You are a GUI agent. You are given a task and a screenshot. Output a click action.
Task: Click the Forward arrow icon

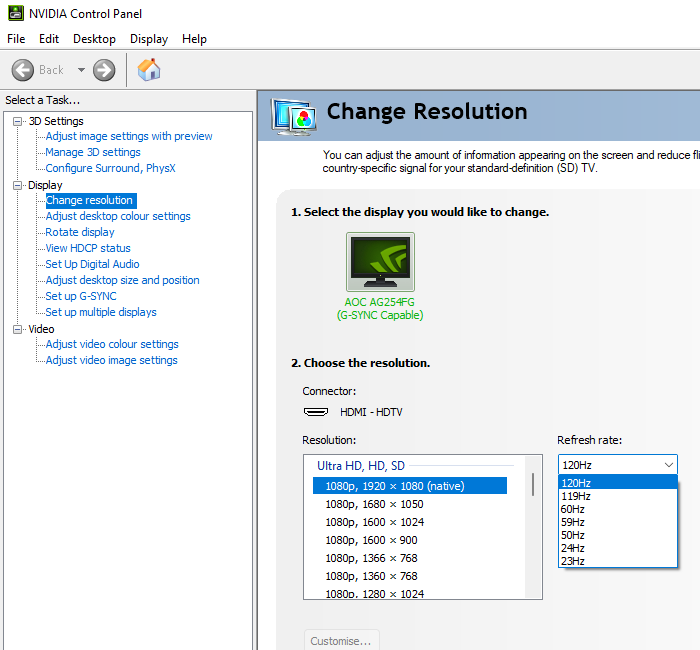point(104,70)
